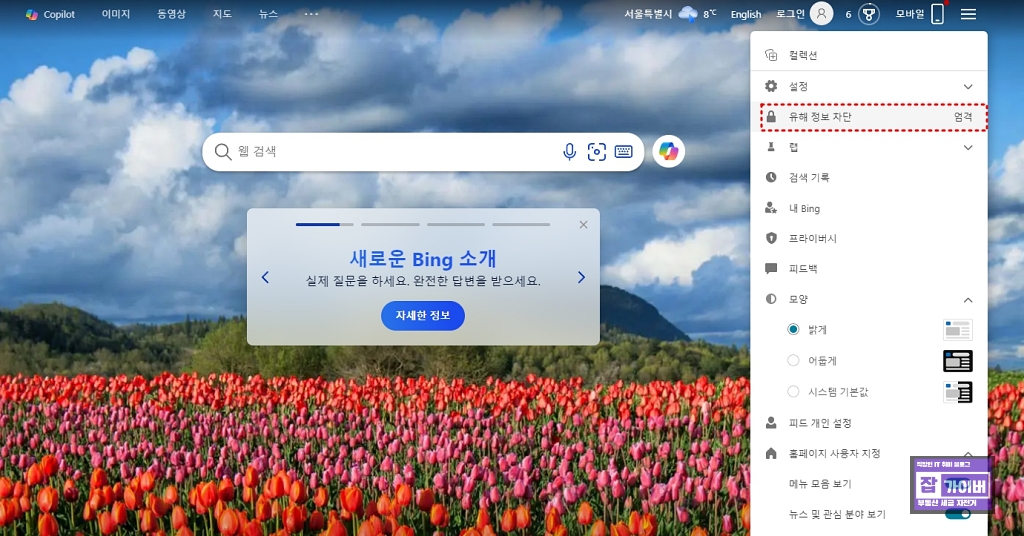This screenshot has height=536, width=1024.
Task: Click the microphone voice search icon
Action: coord(569,151)
